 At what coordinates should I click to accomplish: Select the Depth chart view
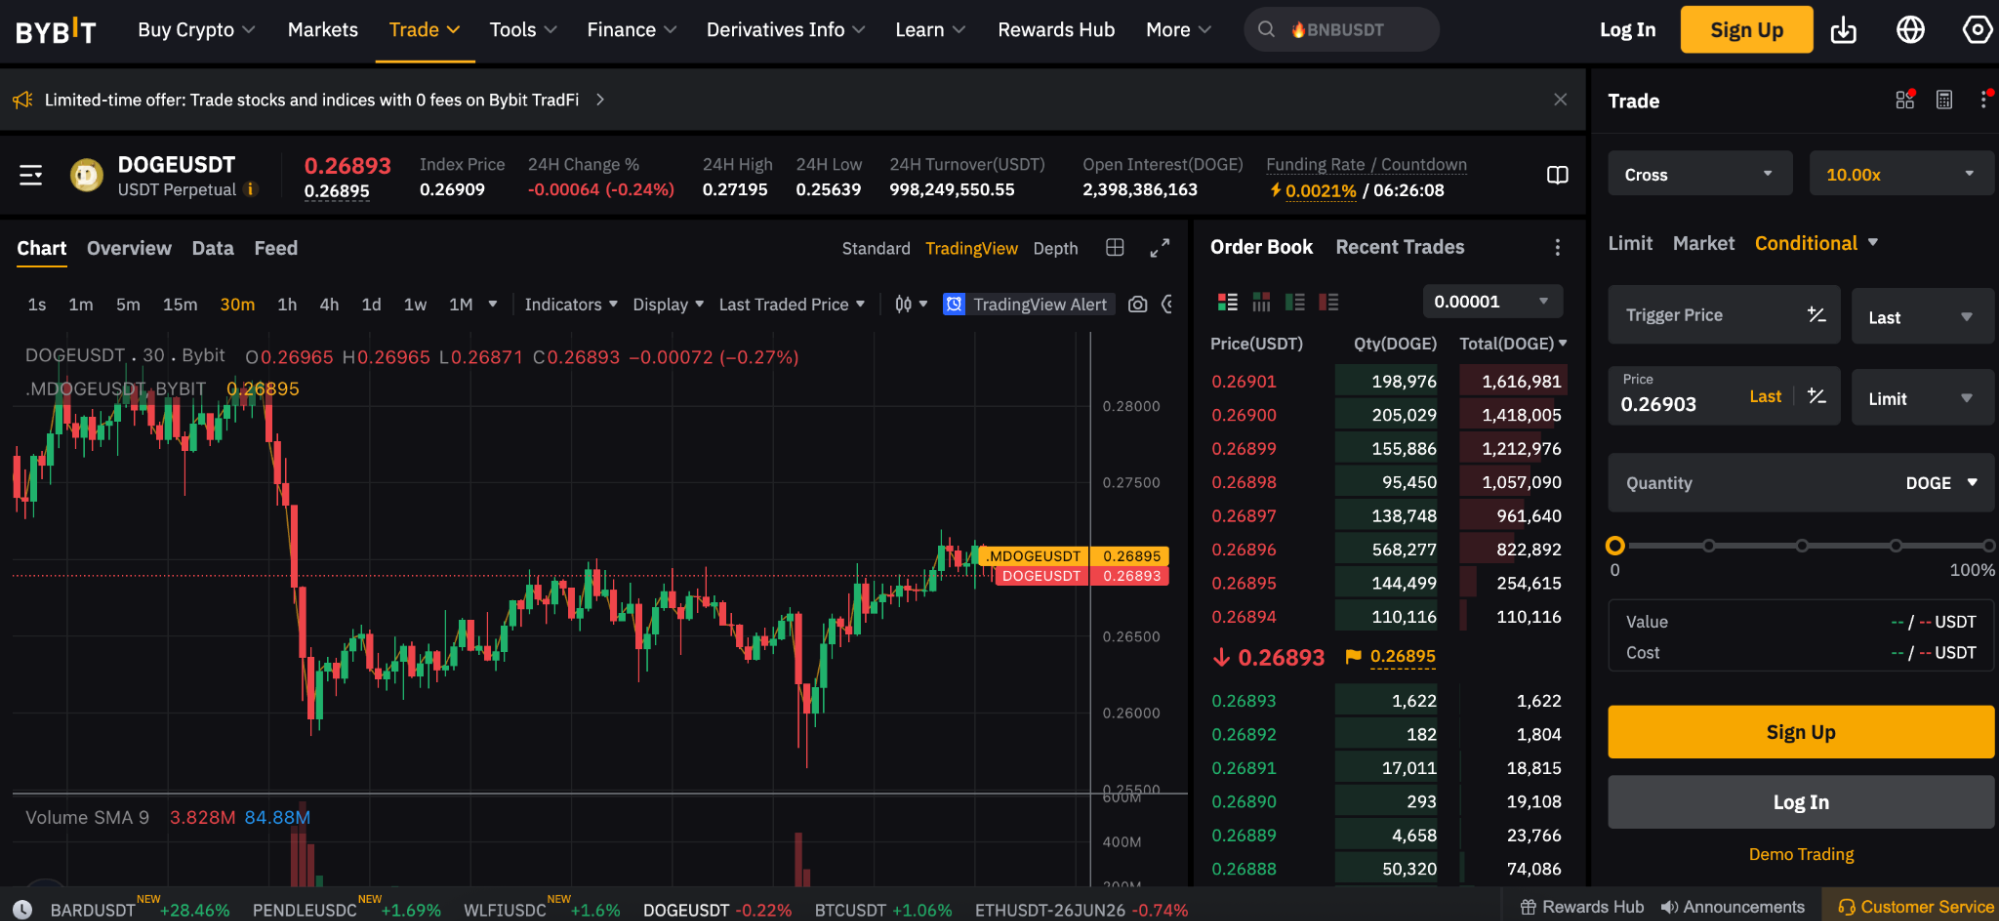[x=1055, y=248]
